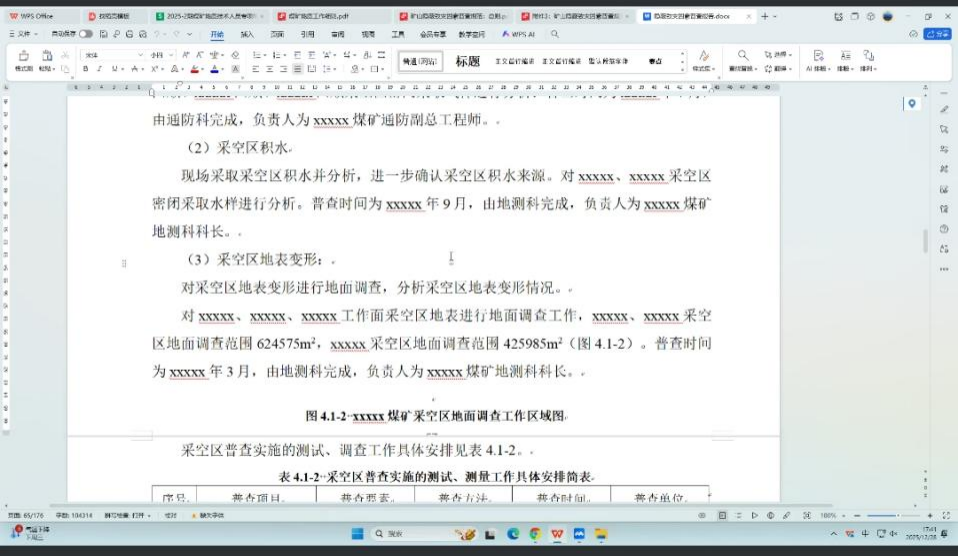
Task: Click the WPS AI button
Action: point(518,34)
